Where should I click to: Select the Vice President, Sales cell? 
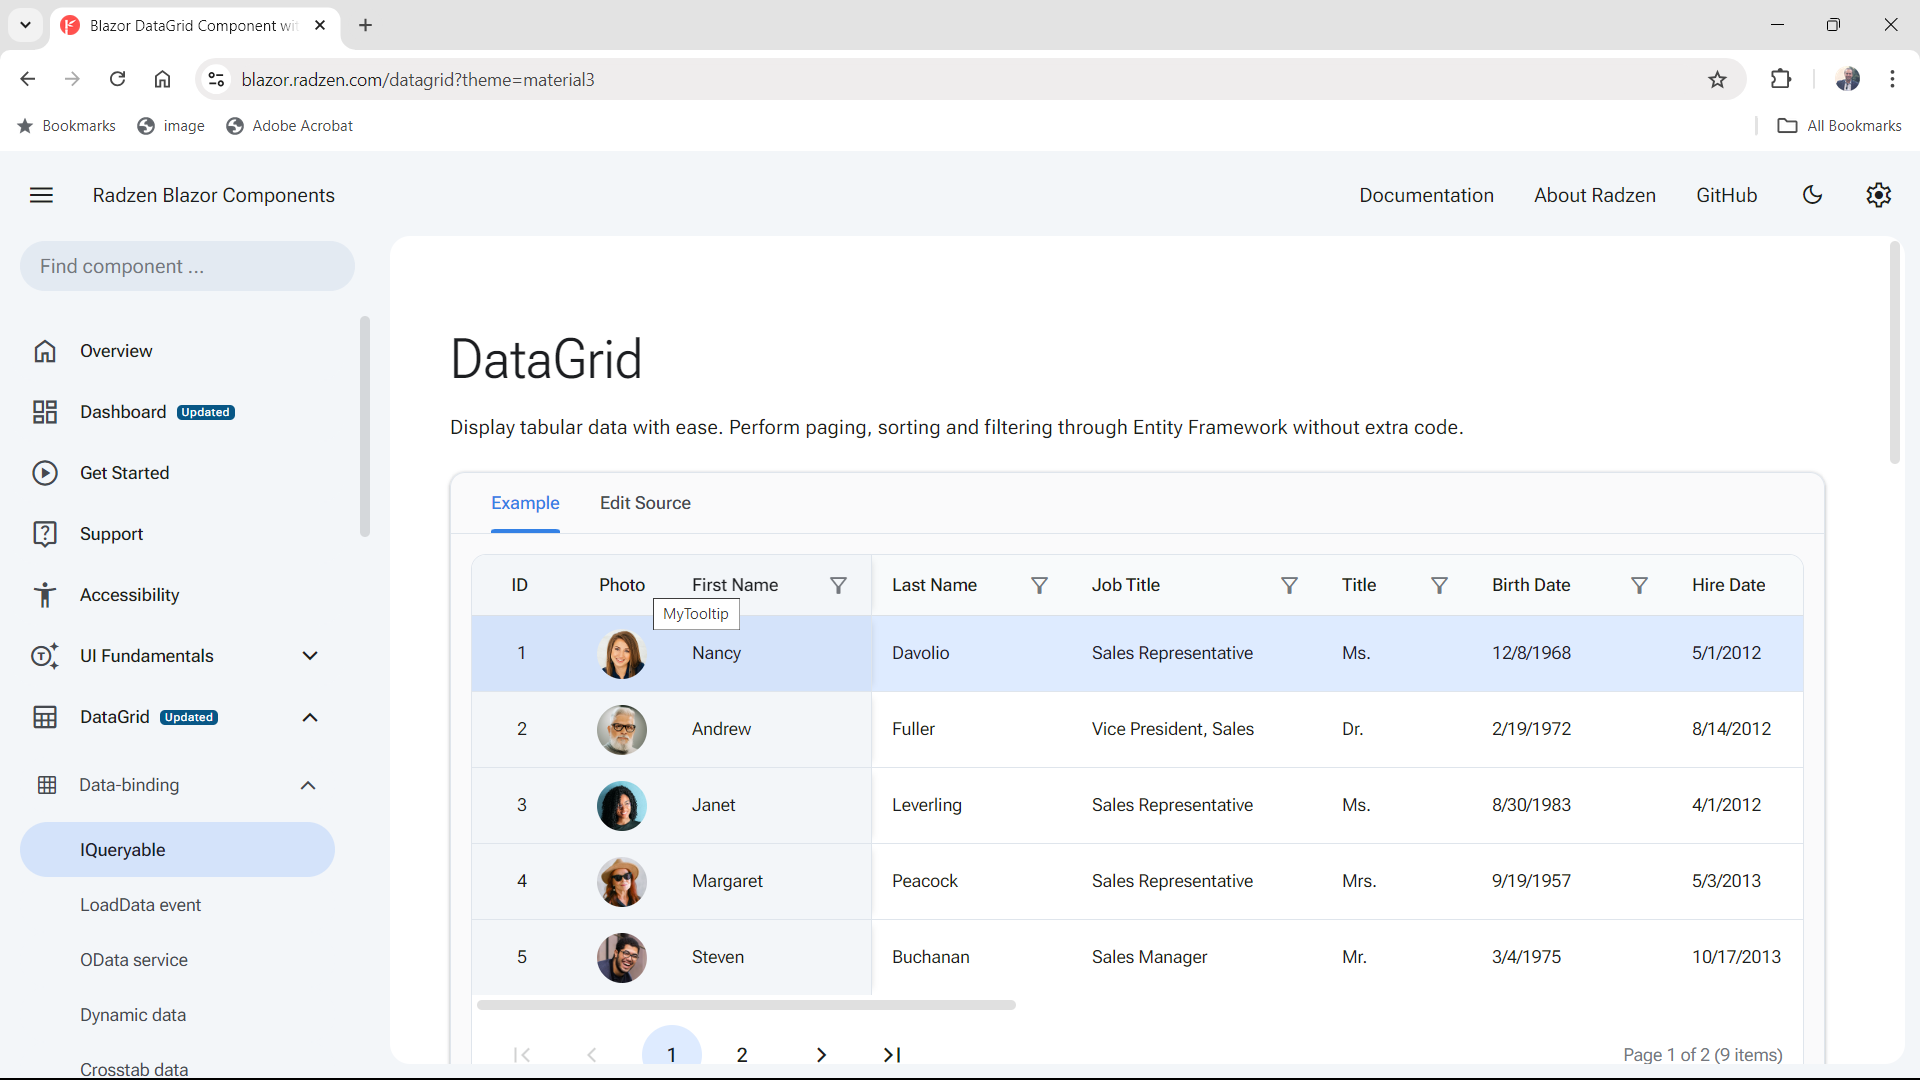pos(1173,729)
